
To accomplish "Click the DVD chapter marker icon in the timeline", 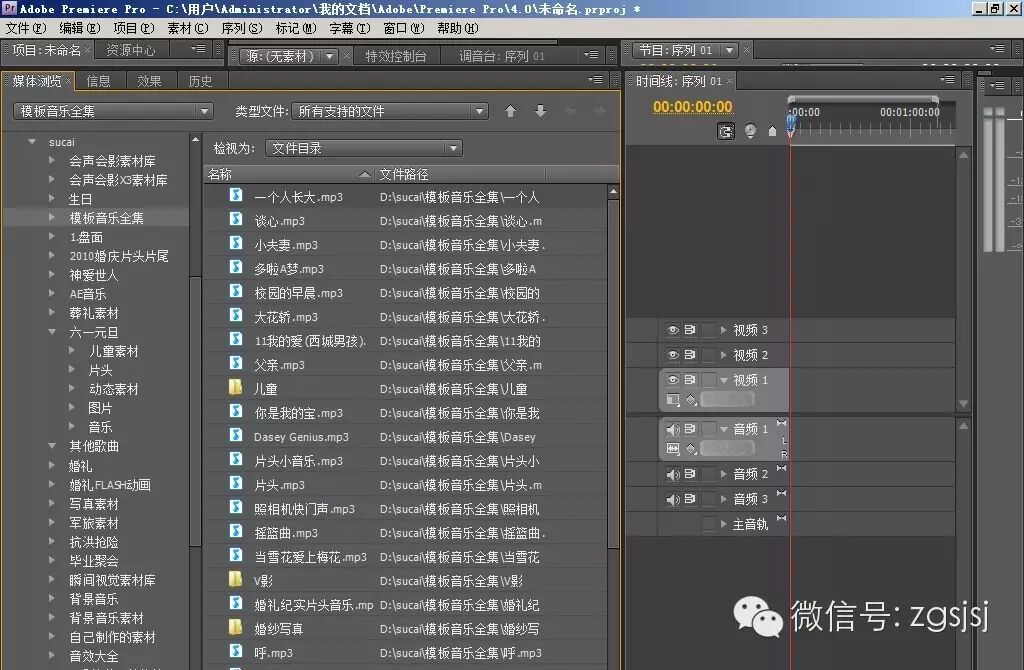I will coord(750,131).
